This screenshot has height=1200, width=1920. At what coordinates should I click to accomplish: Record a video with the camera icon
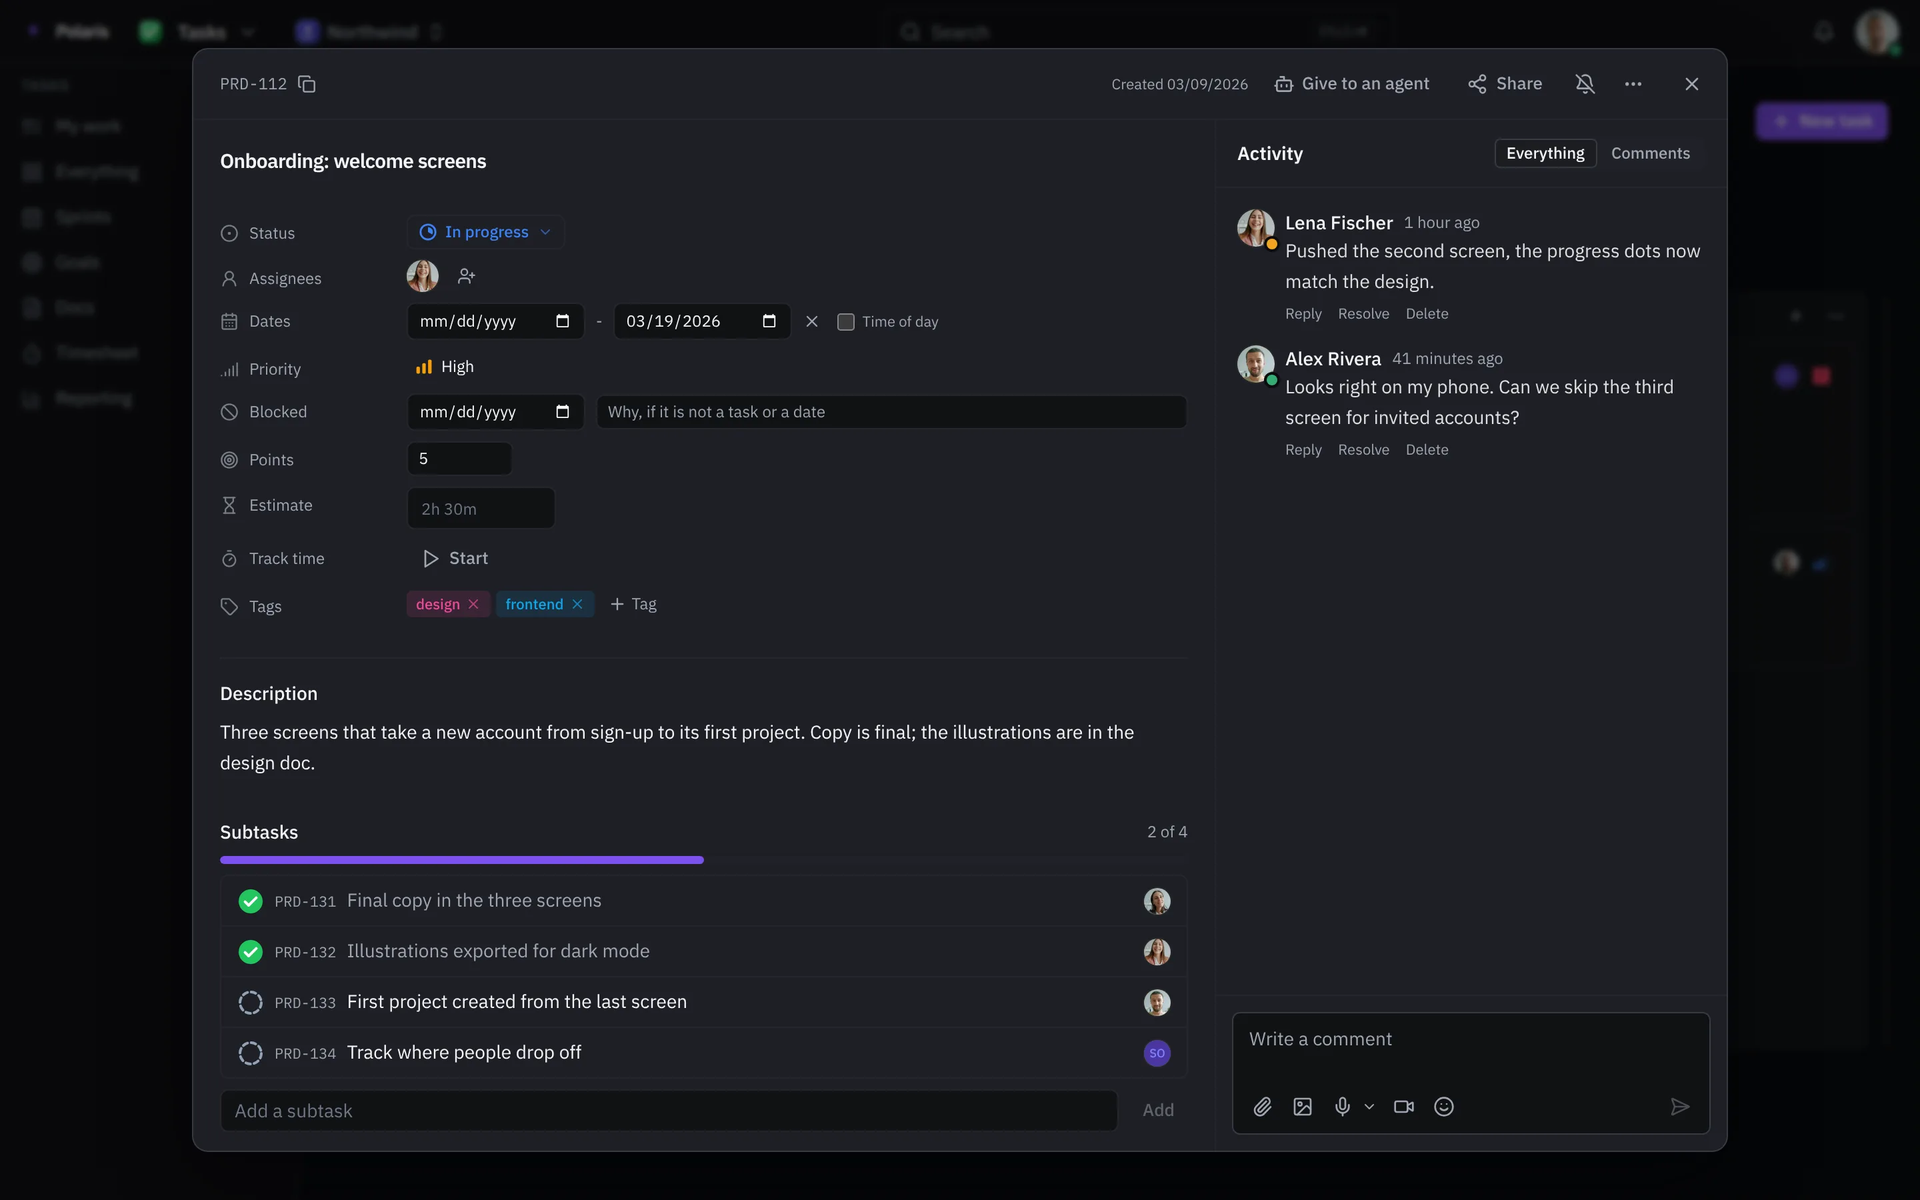pos(1404,1106)
